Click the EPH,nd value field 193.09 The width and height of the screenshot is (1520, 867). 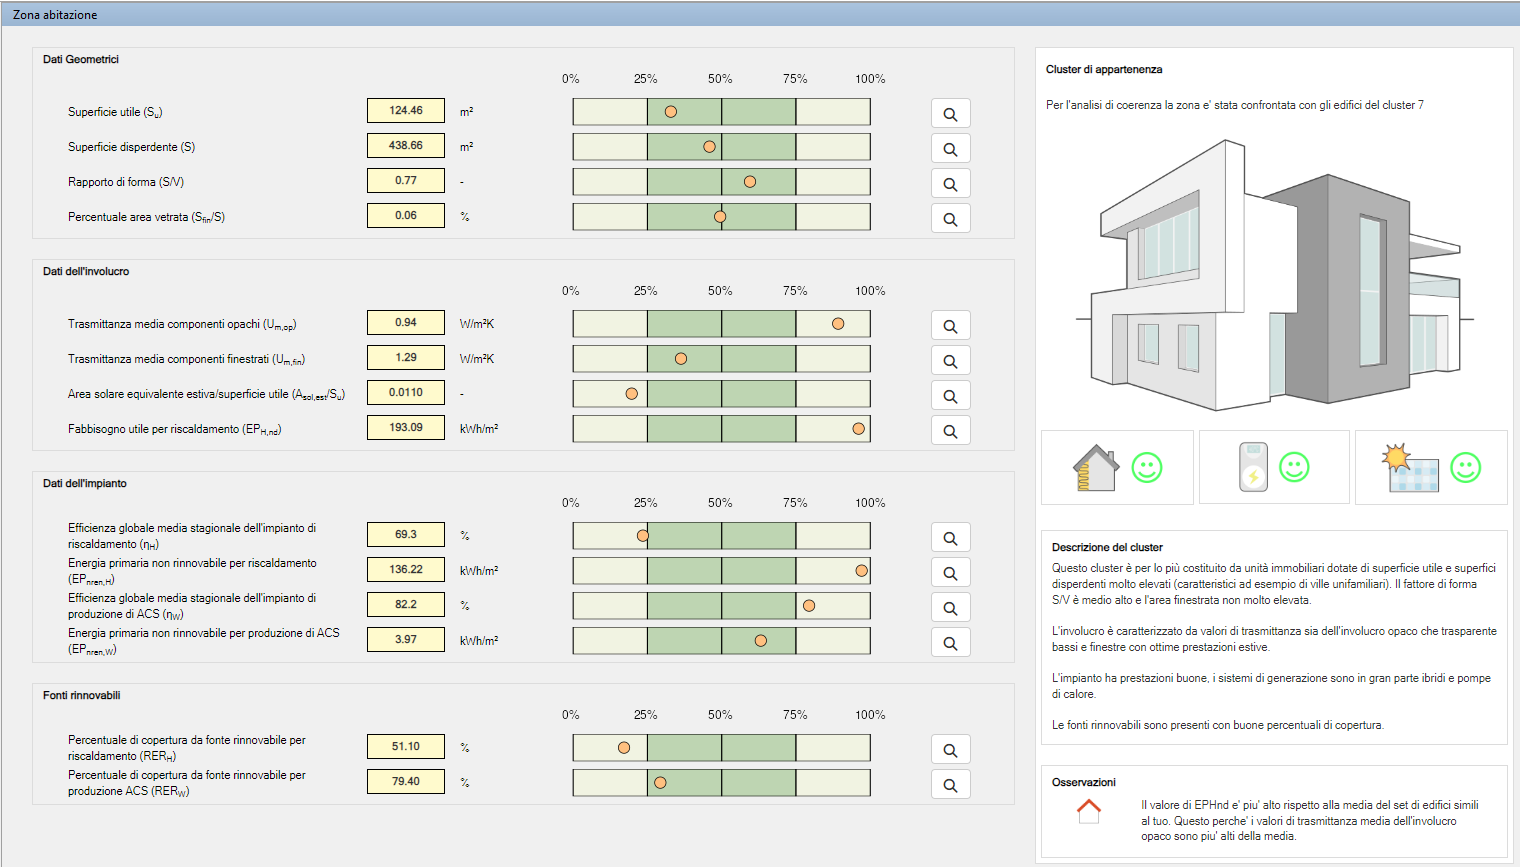(x=405, y=428)
